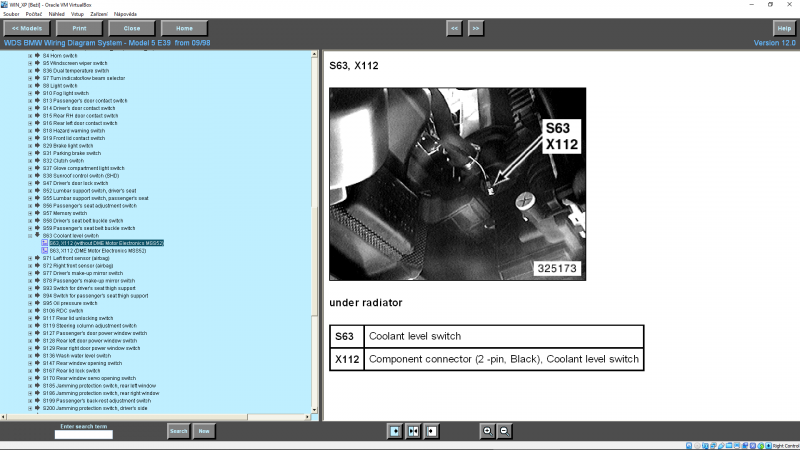Expand S136 Wash water level switch node
800x450 pixels.
tap(30, 356)
